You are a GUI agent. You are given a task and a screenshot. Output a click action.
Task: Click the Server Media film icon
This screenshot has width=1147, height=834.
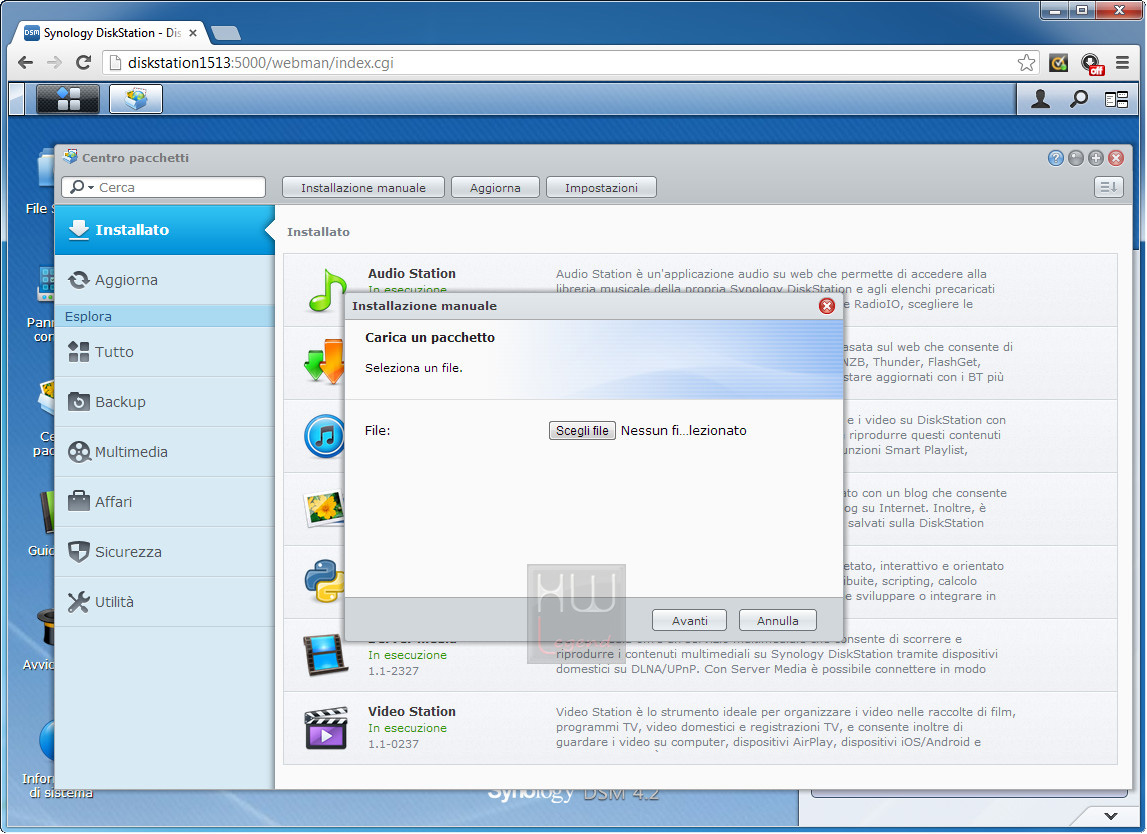tap(326, 654)
